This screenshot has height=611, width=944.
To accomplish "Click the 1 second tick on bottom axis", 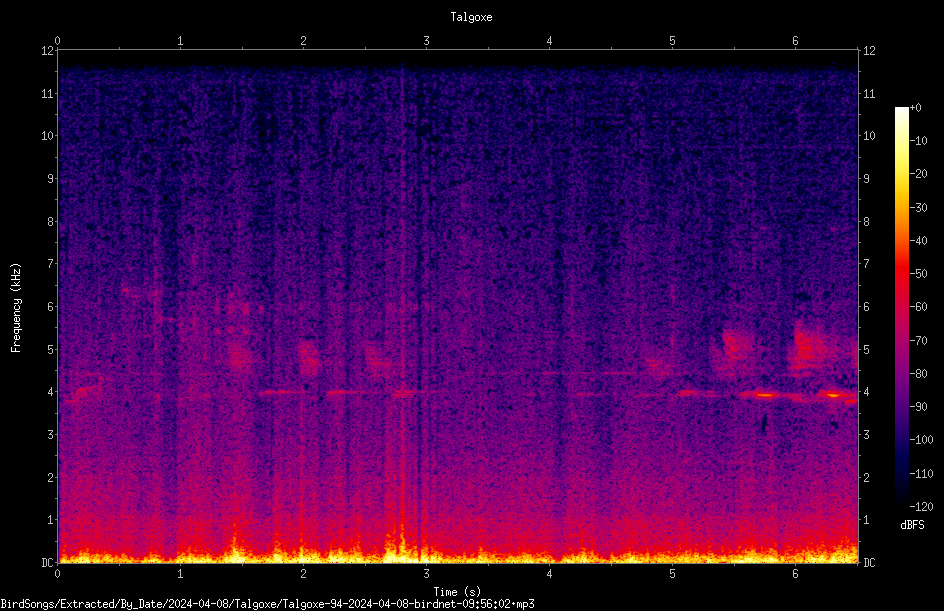I will [x=180, y=574].
